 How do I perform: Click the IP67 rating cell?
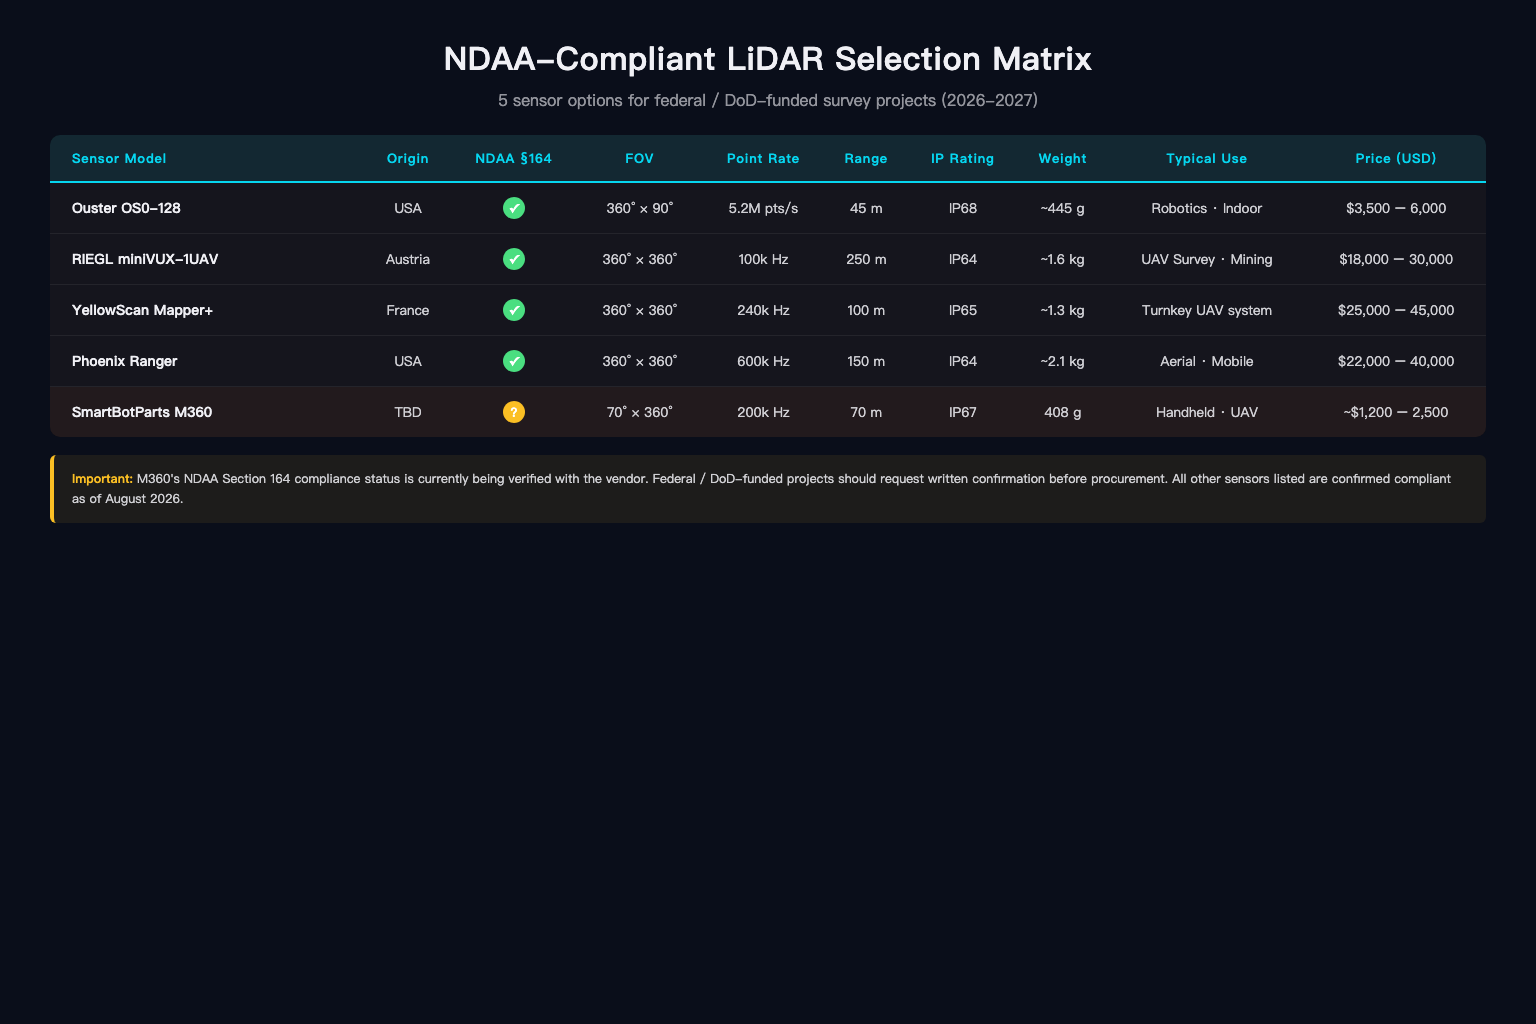pos(963,412)
